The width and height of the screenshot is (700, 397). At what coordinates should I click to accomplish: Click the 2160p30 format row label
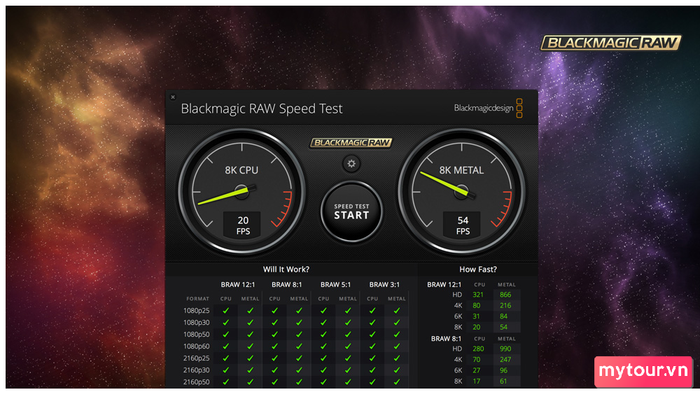196,370
